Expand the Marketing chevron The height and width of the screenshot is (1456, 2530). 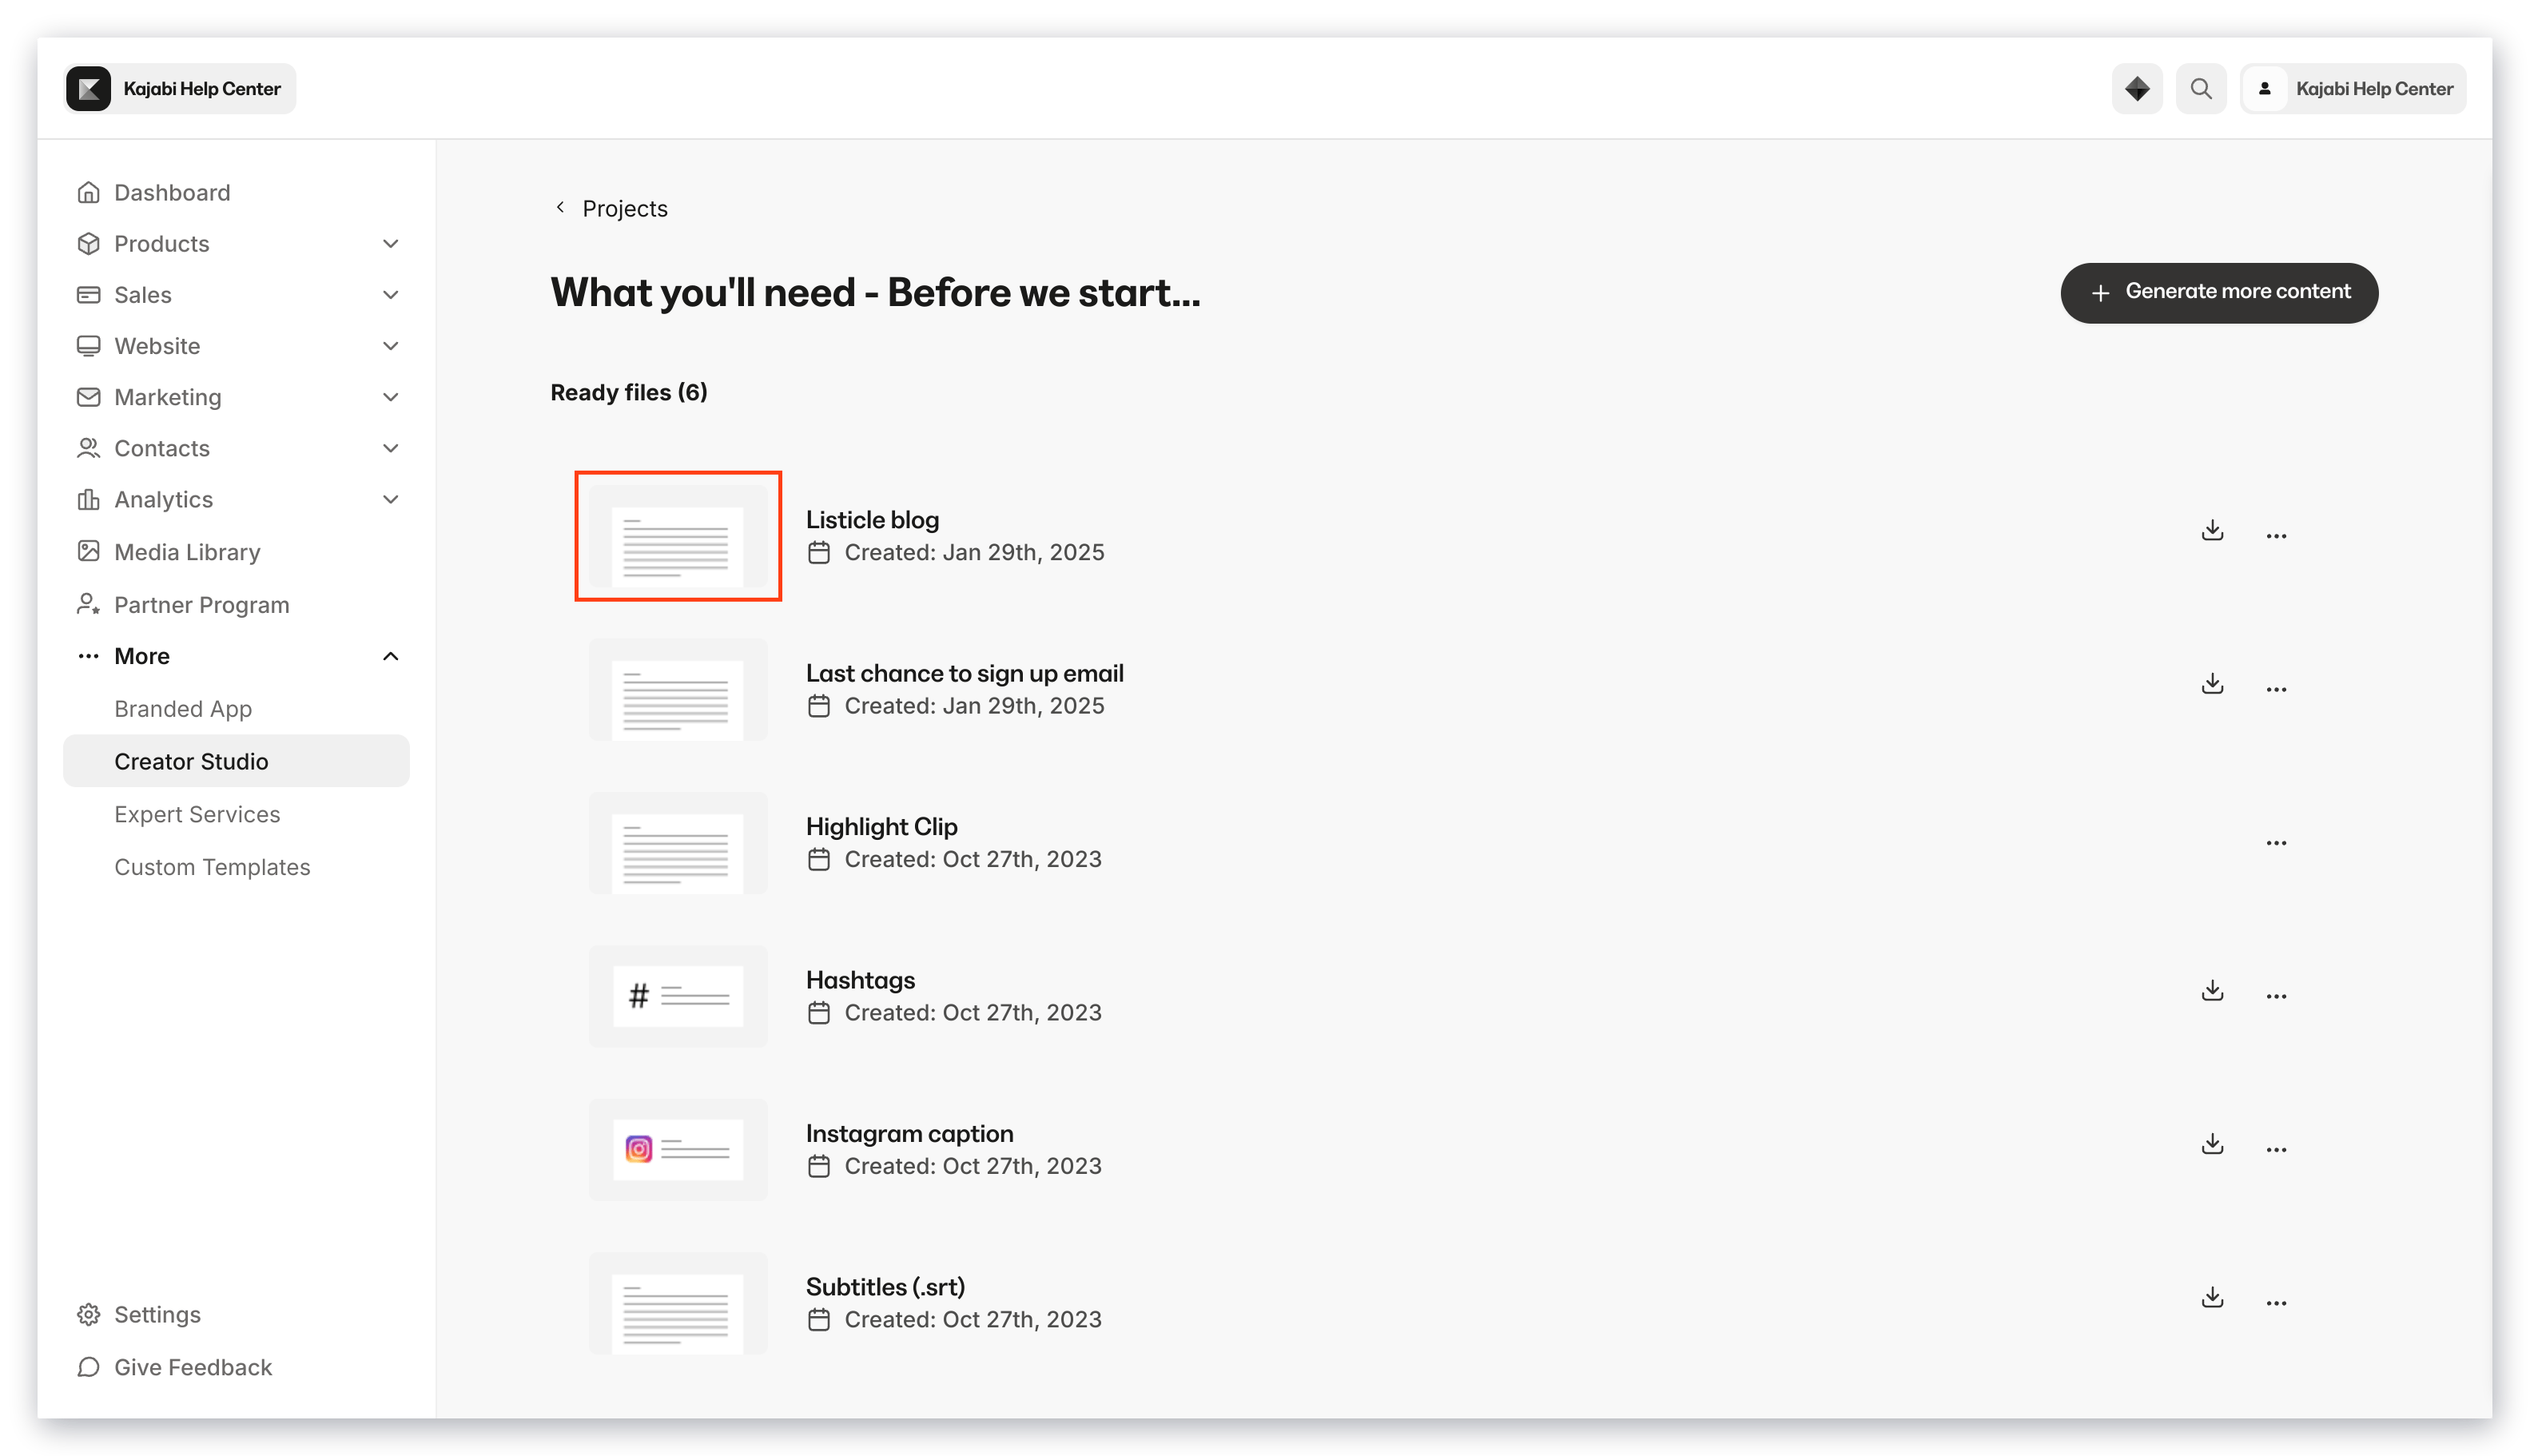(x=390, y=397)
